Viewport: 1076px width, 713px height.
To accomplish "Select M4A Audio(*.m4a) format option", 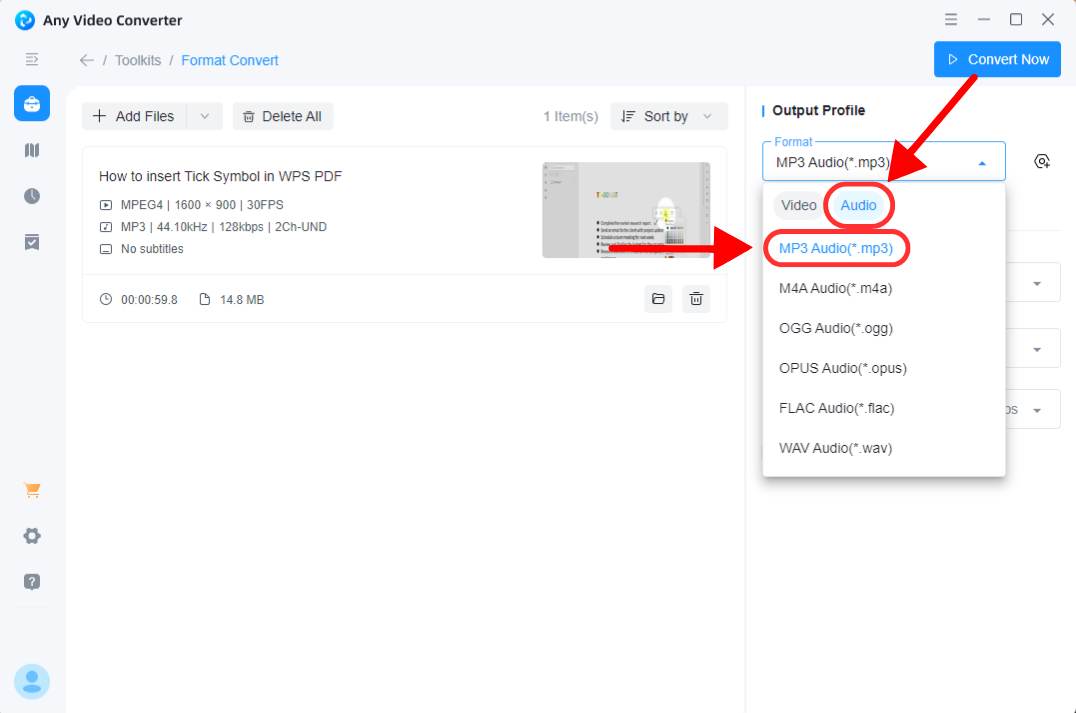I will [x=835, y=288].
